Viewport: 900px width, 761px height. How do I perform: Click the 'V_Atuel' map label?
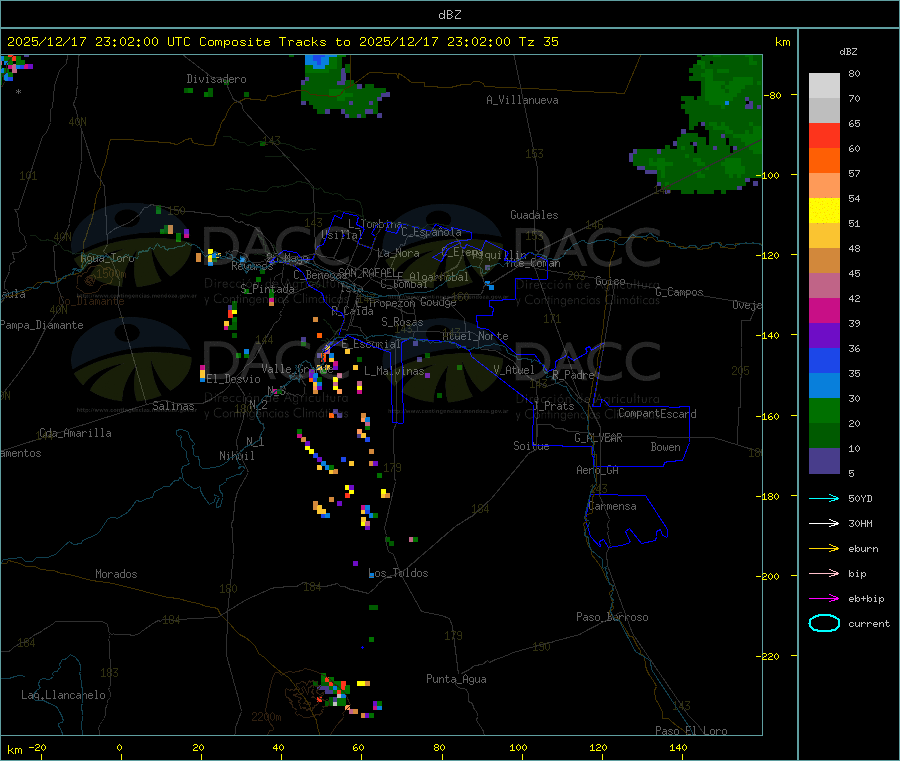(x=514, y=370)
